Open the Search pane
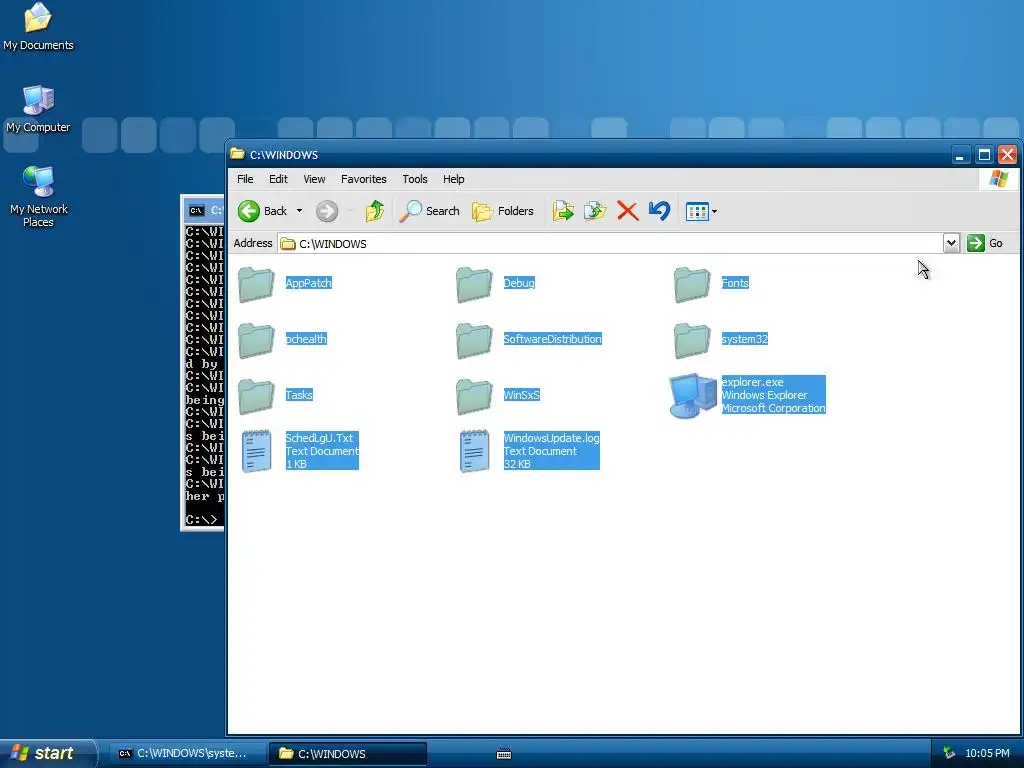 tap(429, 211)
